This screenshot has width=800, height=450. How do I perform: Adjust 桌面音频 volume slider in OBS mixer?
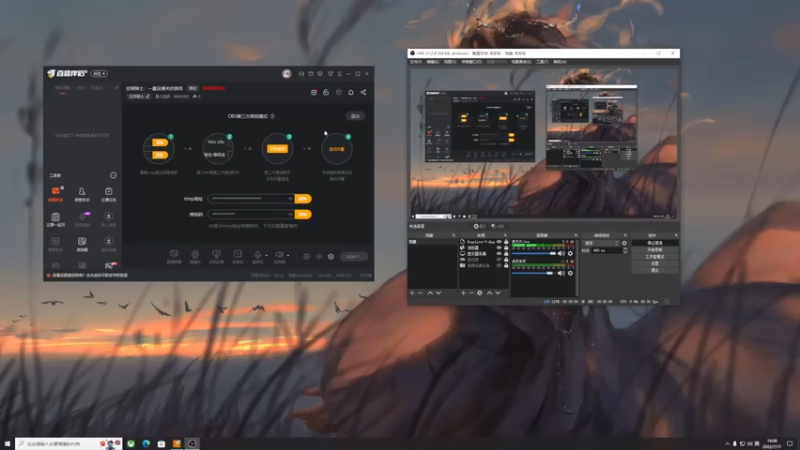tap(534, 273)
